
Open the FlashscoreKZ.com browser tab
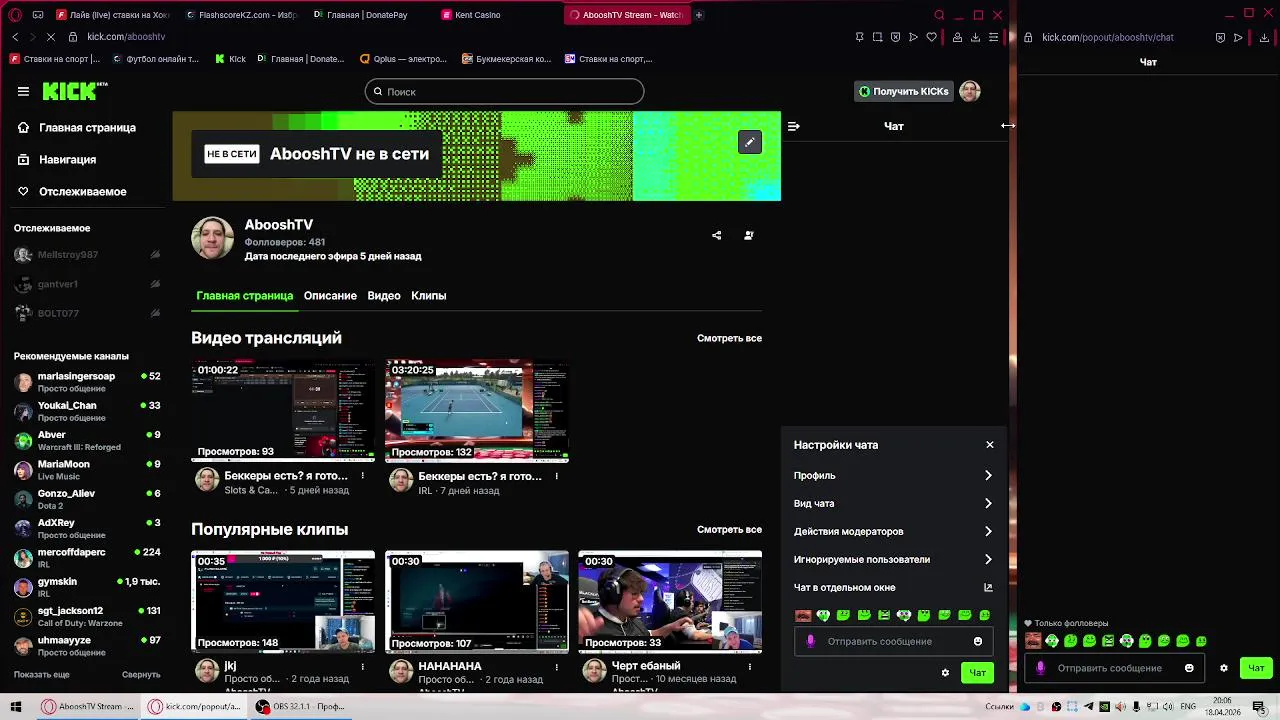click(243, 15)
